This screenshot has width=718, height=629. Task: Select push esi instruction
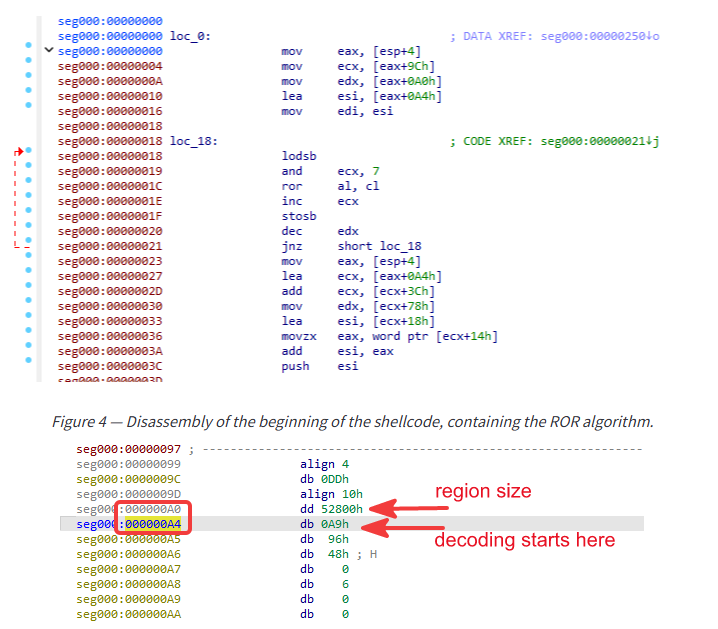[320, 366]
